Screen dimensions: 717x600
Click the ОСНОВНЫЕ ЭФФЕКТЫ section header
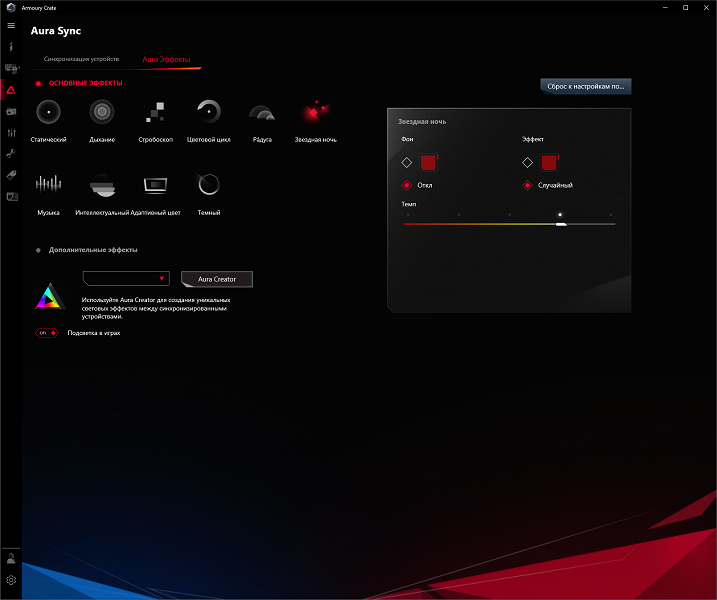(86, 83)
